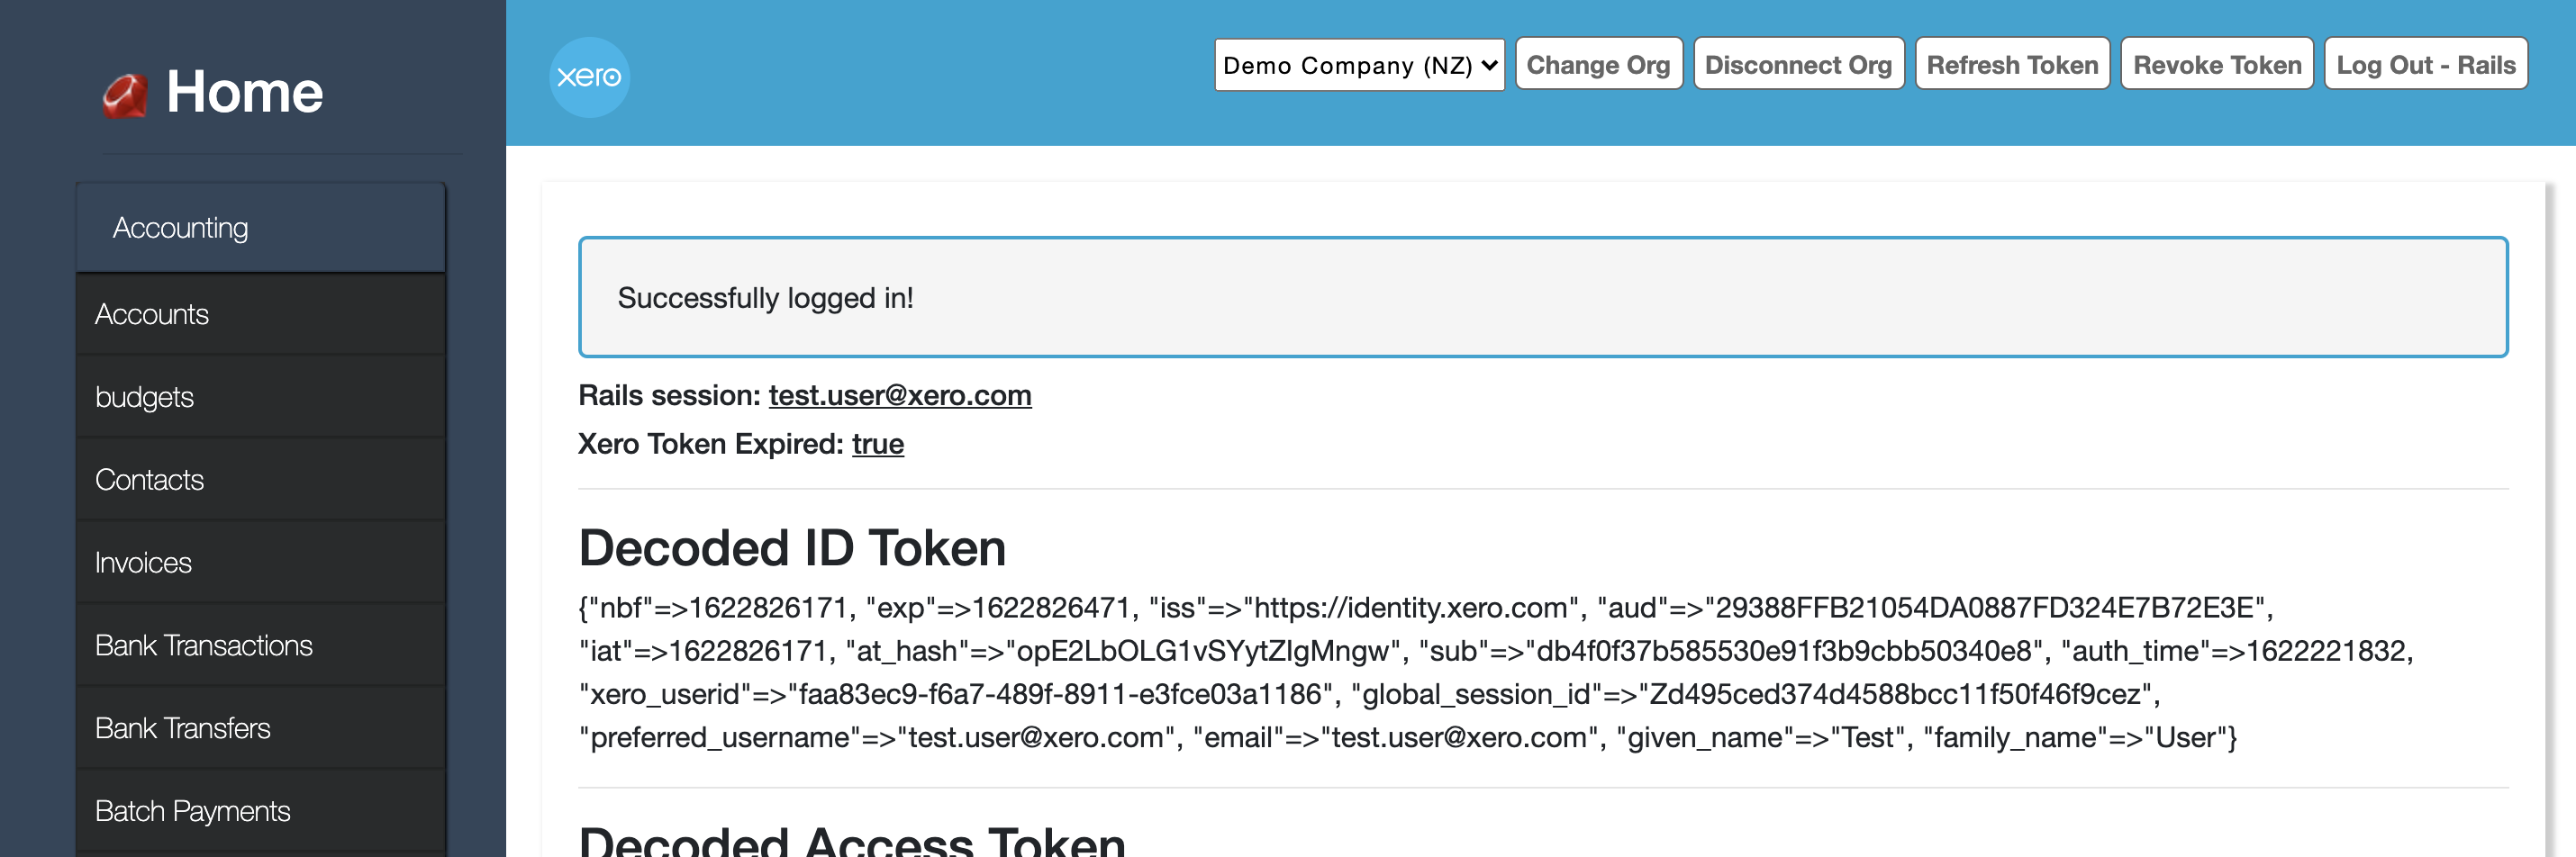Screen dimensions: 2576x857
Task: Click the Disconnect Org button
Action: pos(1798,64)
